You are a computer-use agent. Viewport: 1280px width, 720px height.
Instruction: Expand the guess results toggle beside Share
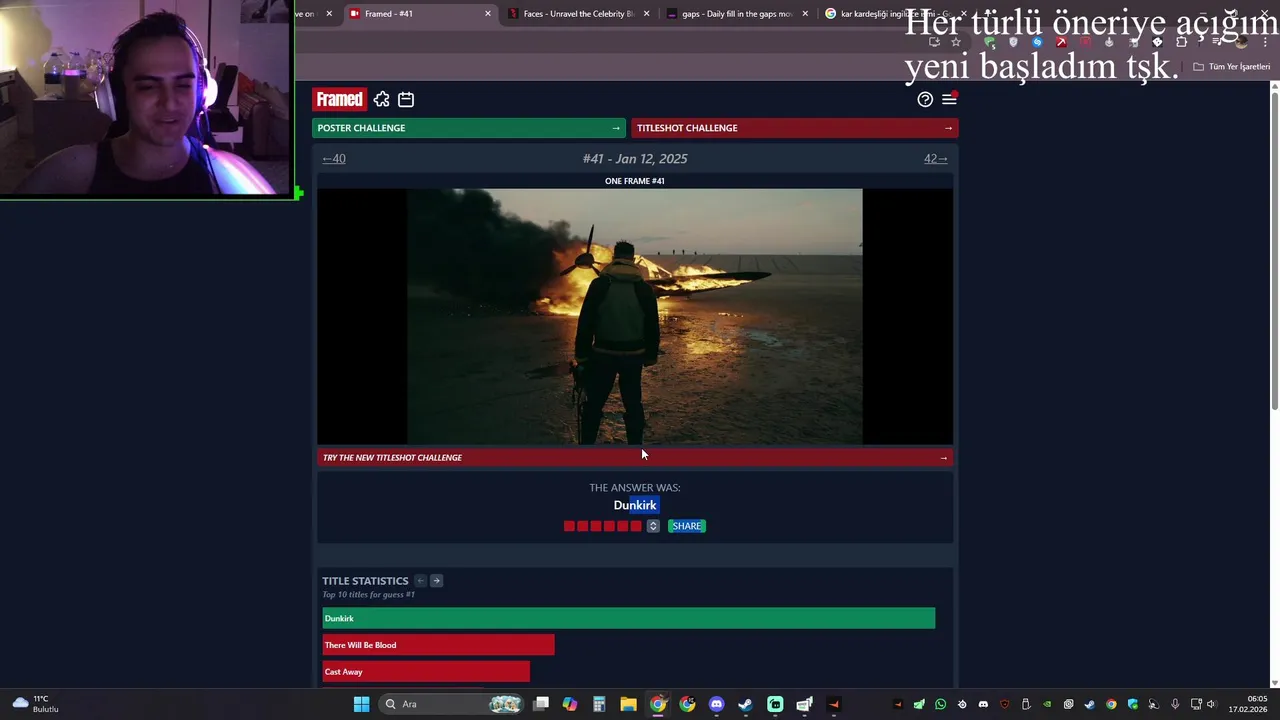(653, 526)
